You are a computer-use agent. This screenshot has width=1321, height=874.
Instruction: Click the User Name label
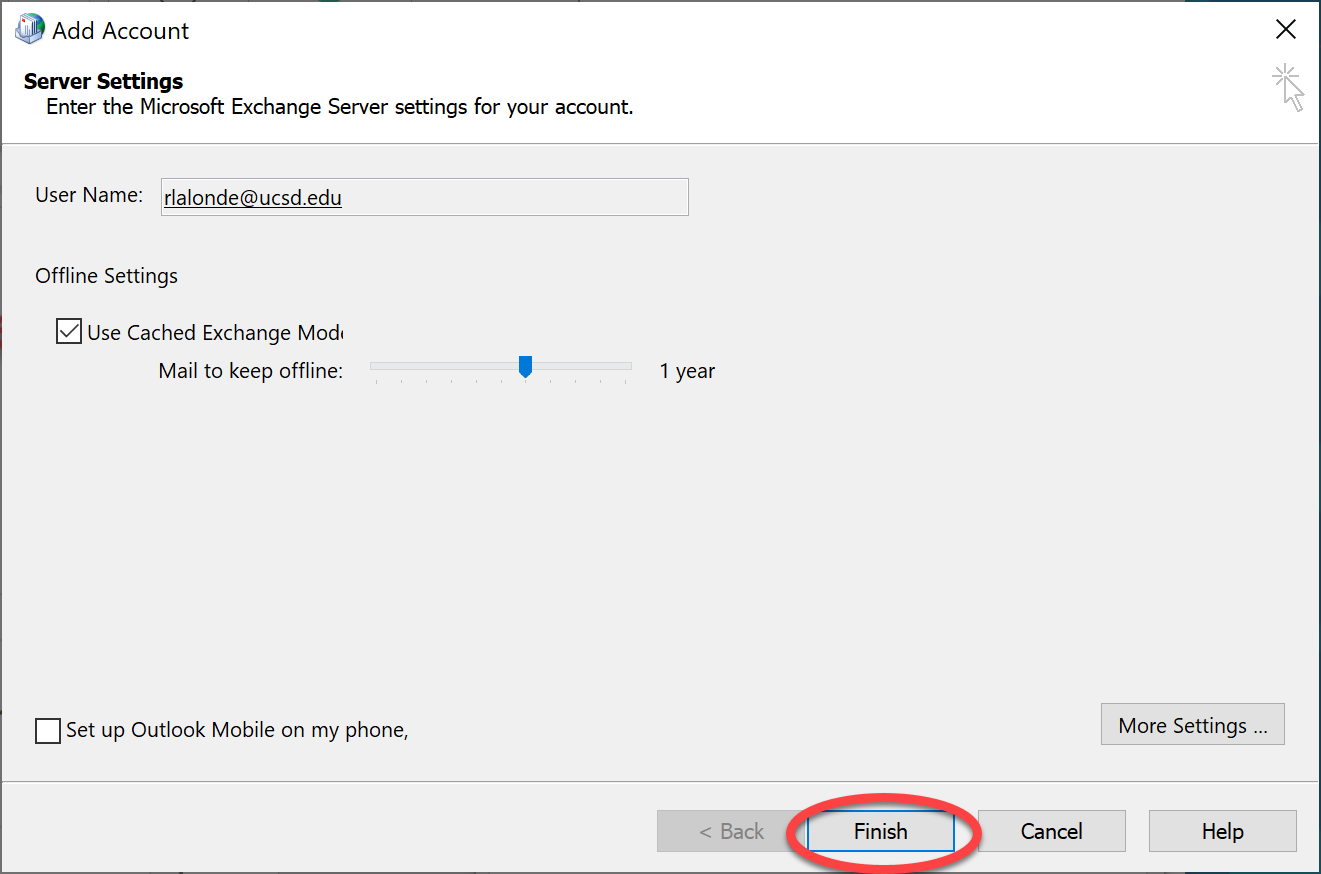[89, 195]
